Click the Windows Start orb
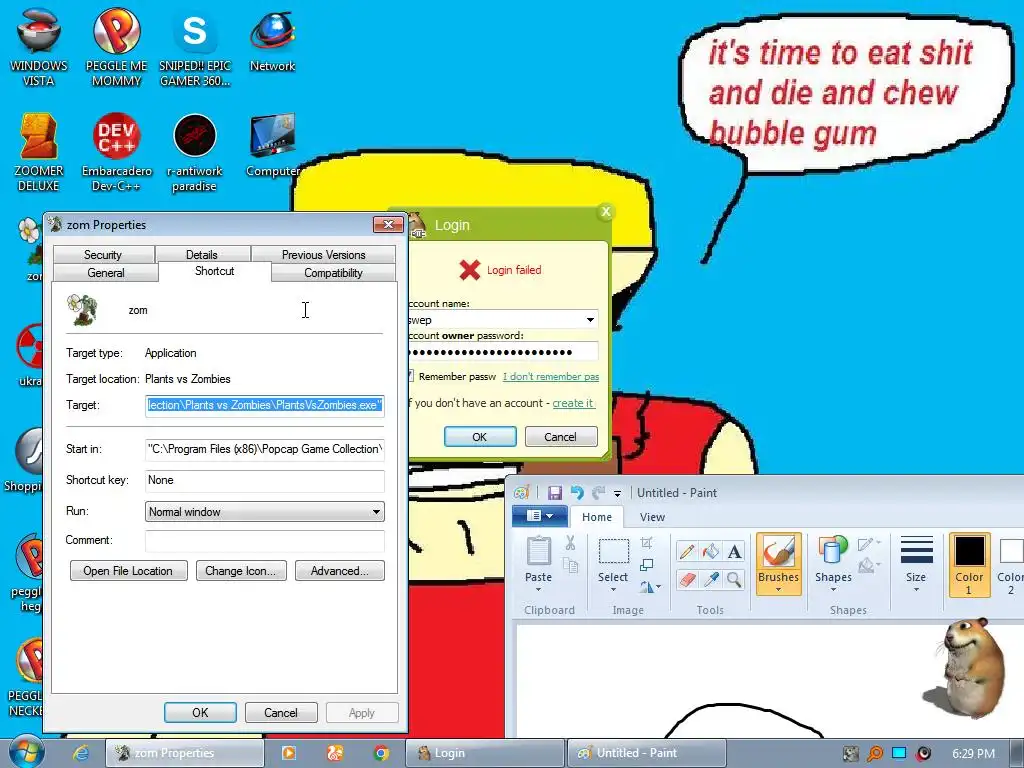This screenshot has width=1024, height=768. pos(26,752)
